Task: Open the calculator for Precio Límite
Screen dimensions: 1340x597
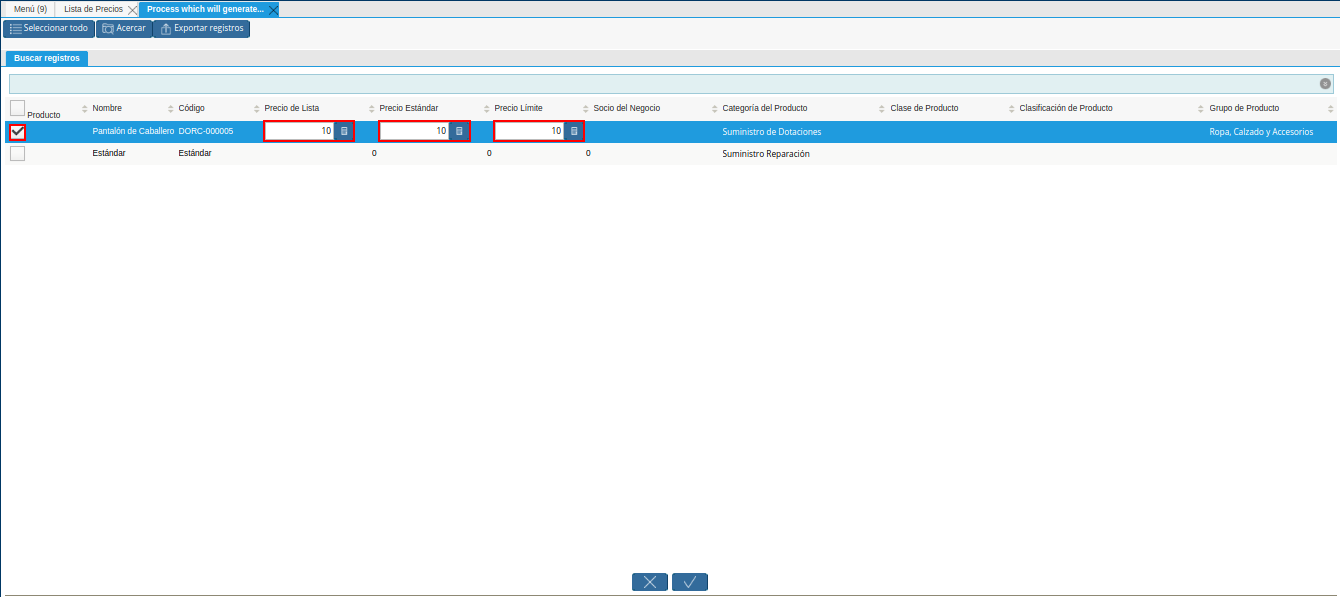Action: point(574,131)
